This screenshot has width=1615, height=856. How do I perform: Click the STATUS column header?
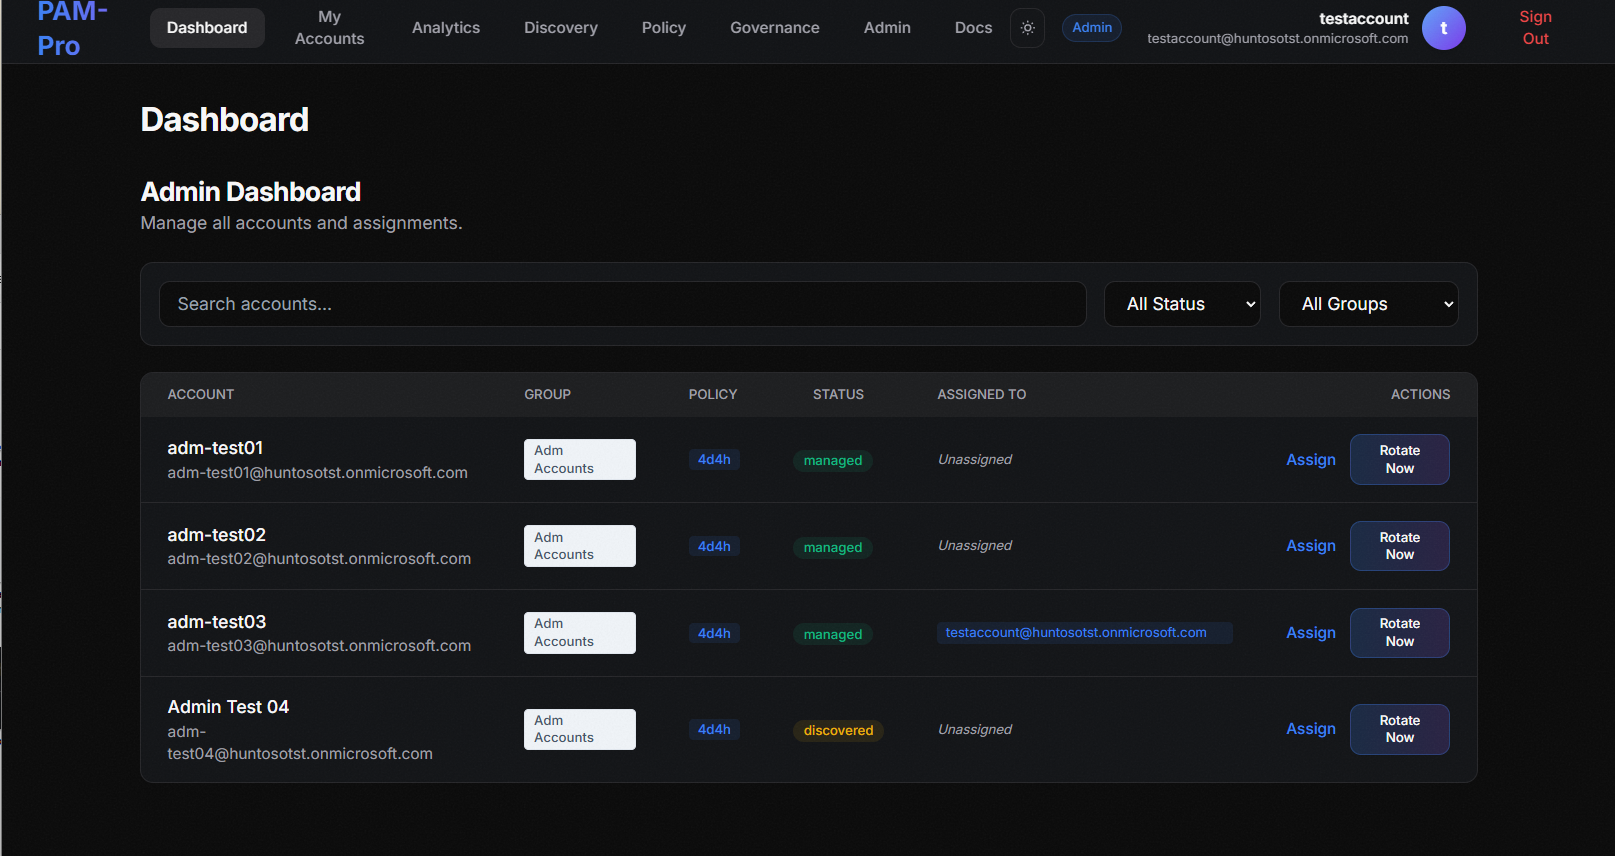[838, 395]
